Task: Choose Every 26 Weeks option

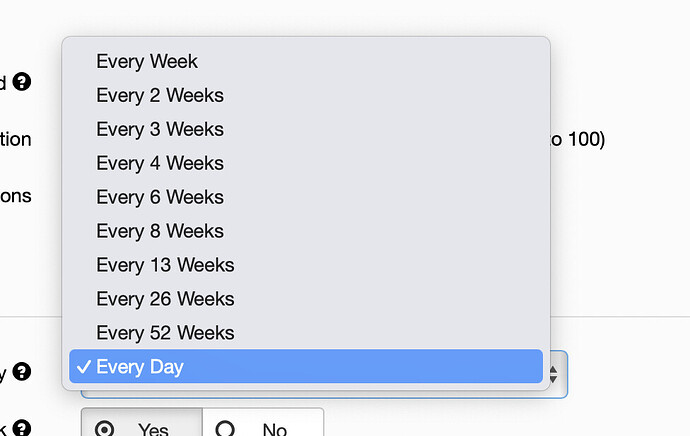Action: coord(306,298)
